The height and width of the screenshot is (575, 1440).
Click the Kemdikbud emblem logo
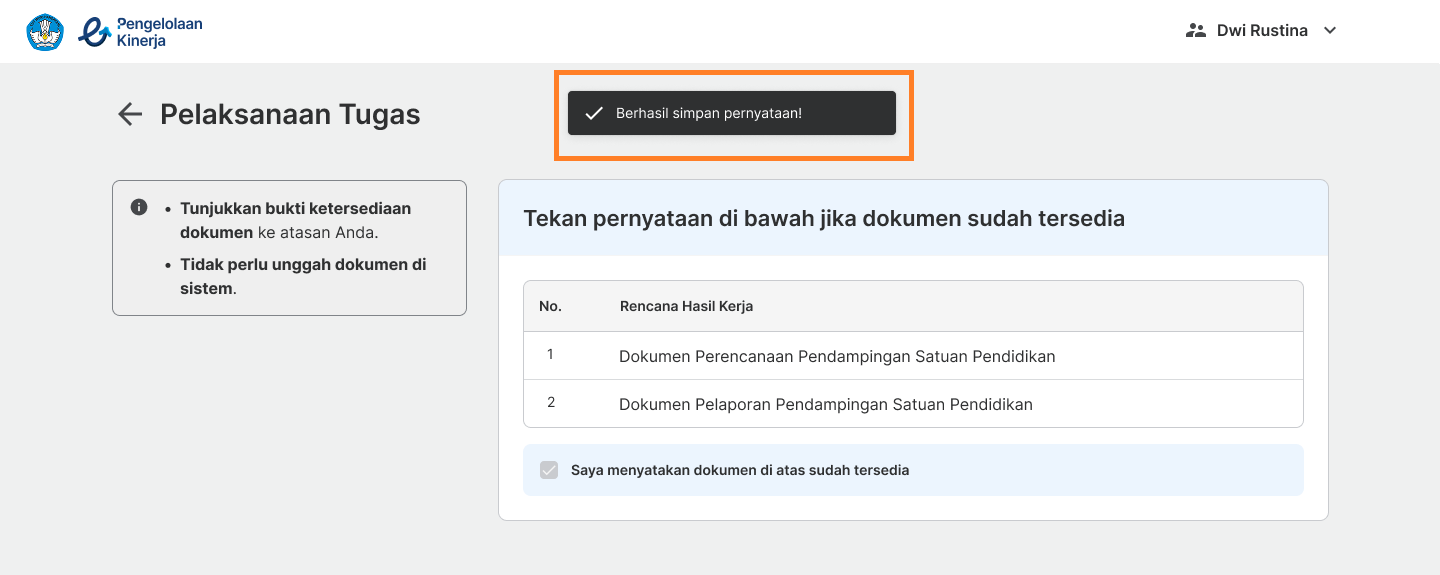[x=45, y=31]
